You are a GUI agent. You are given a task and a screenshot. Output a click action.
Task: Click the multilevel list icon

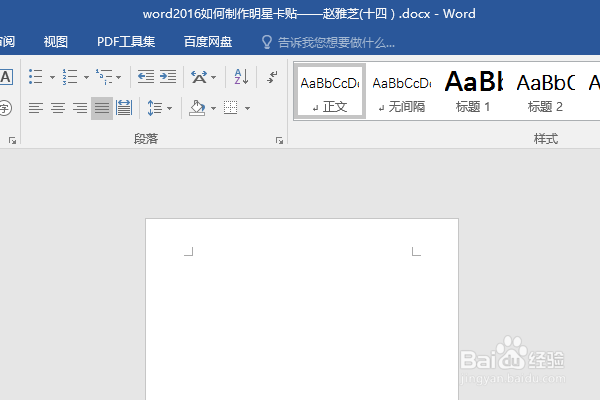pos(104,77)
